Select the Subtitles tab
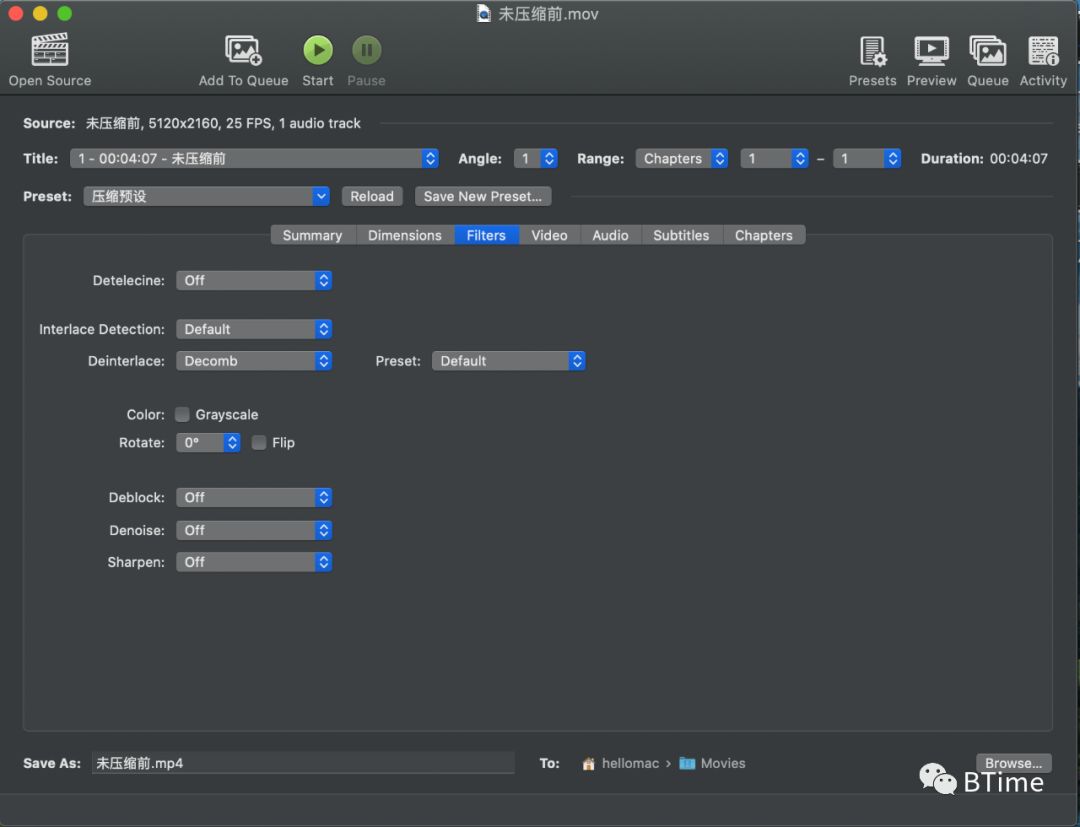This screenshot has height=827, width=1080. (x=681, y=235)
